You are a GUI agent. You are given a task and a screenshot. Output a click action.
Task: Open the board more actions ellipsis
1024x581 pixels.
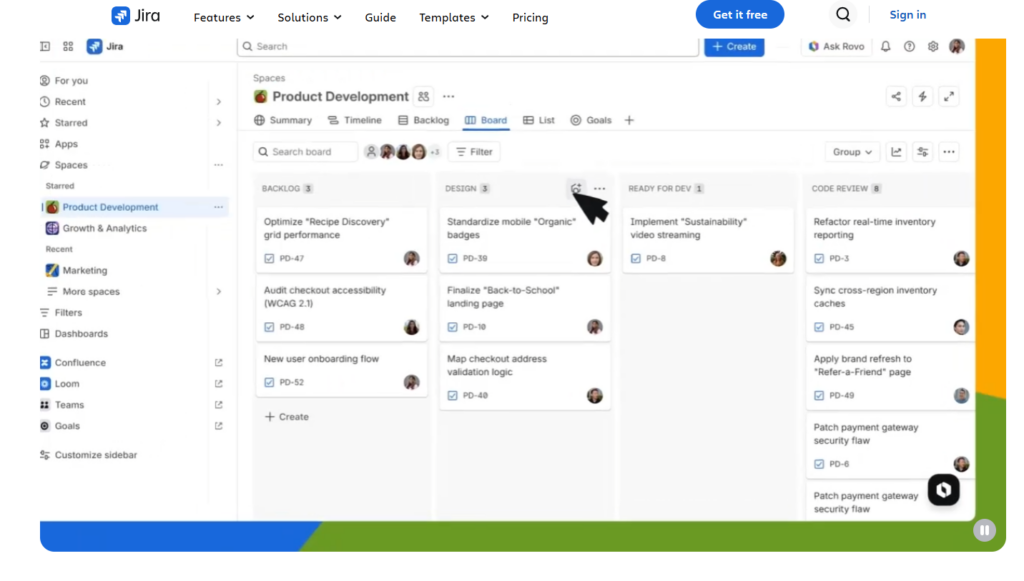click(x=949, y=152)
